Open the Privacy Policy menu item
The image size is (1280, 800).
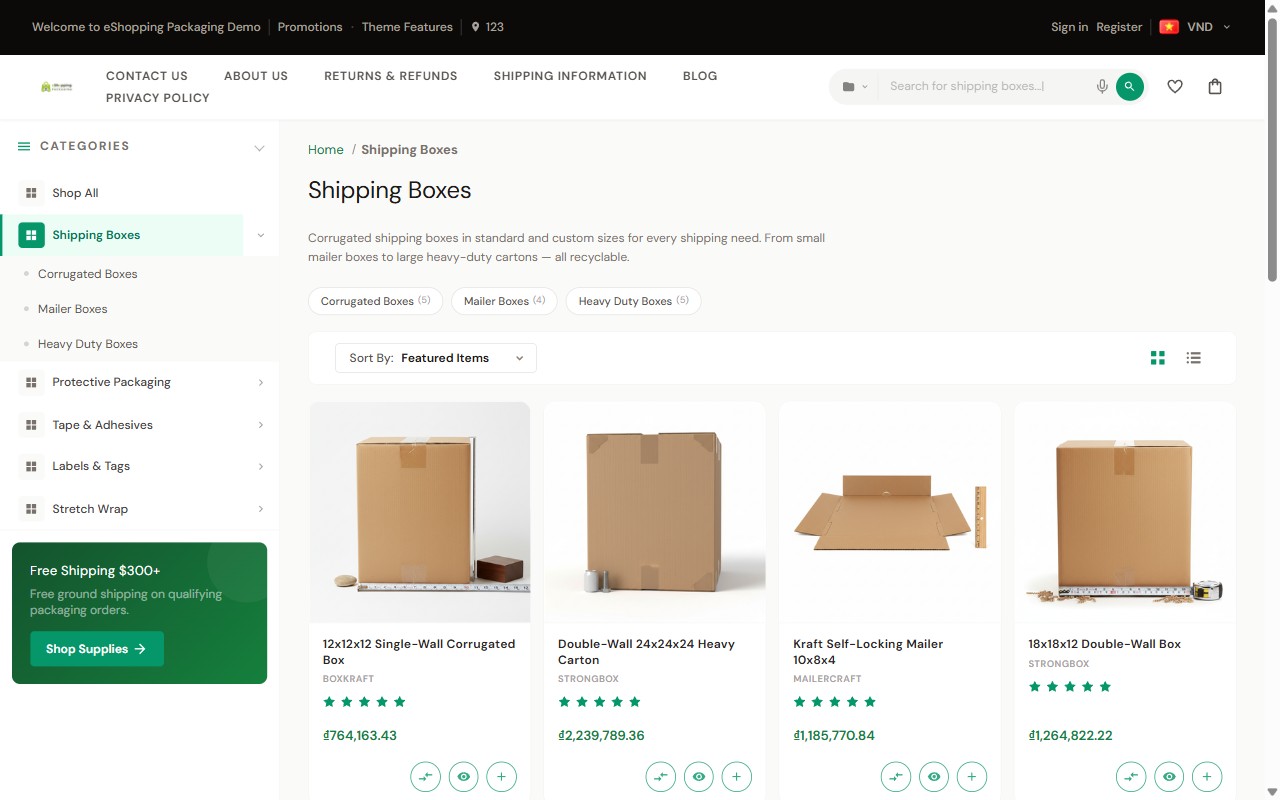point(158,98)
